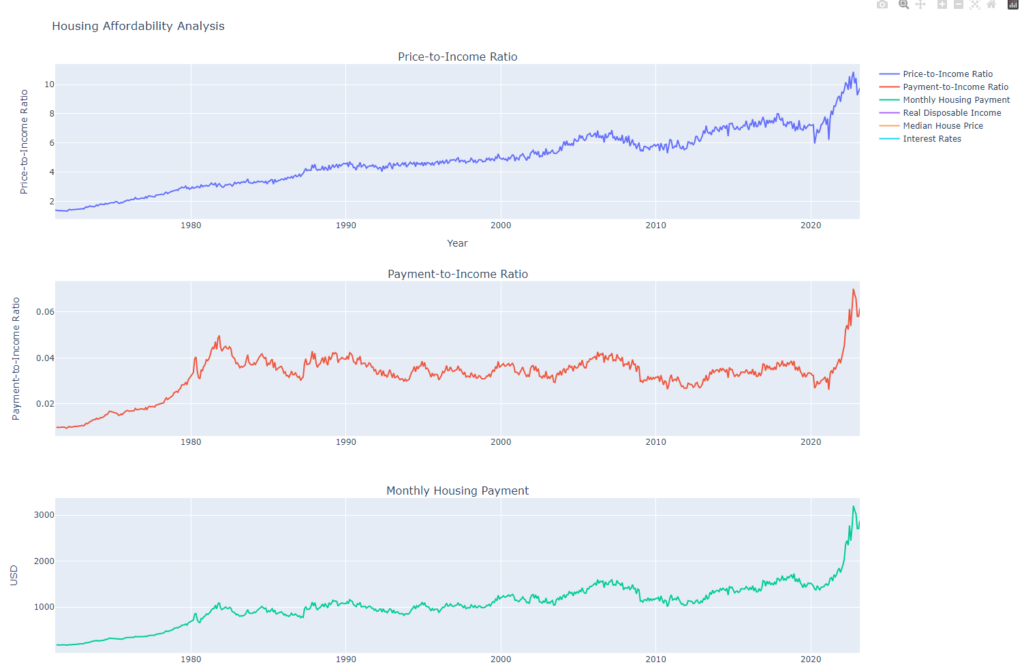Hide Price-to-Income Ratio trace via legend
1024x669 pixels.
947,74
